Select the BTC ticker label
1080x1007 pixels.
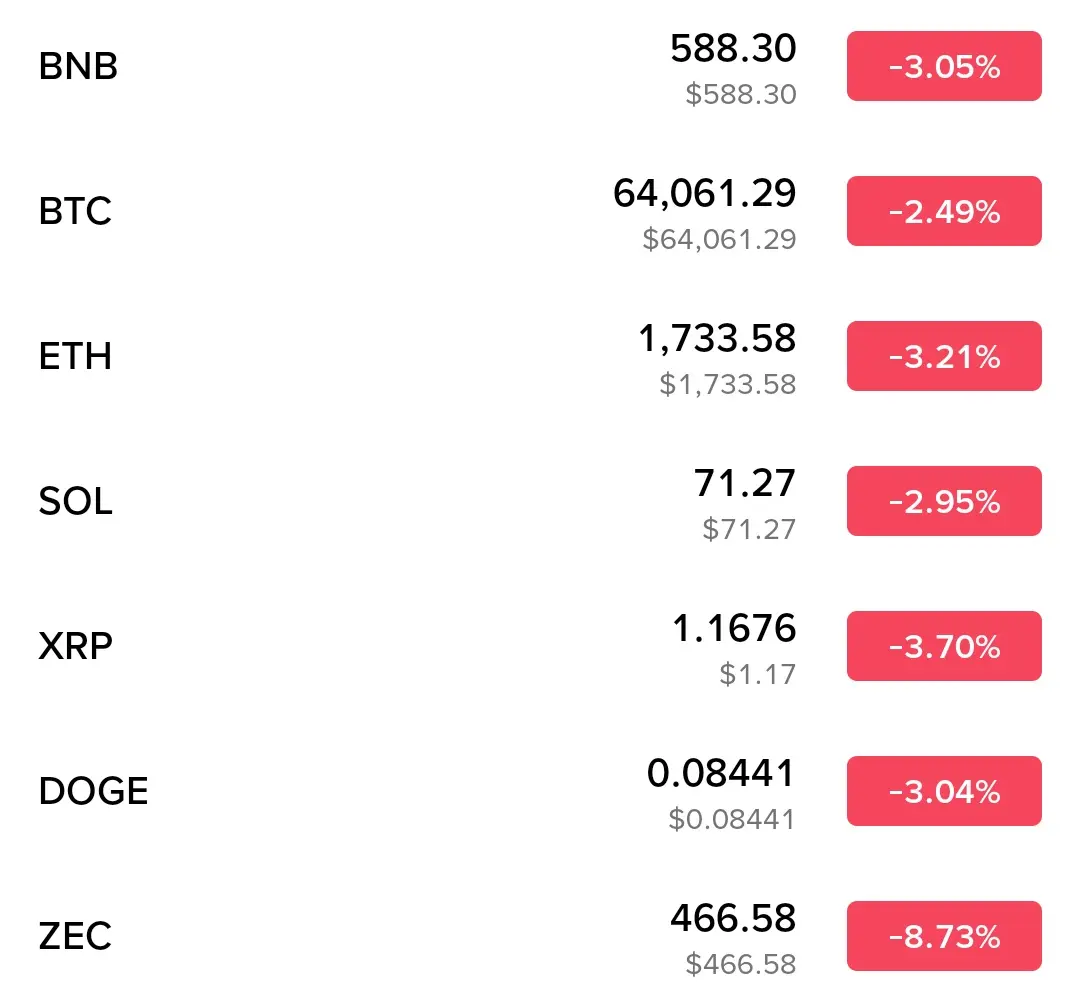pyautogui.click(x=75, y=211)
